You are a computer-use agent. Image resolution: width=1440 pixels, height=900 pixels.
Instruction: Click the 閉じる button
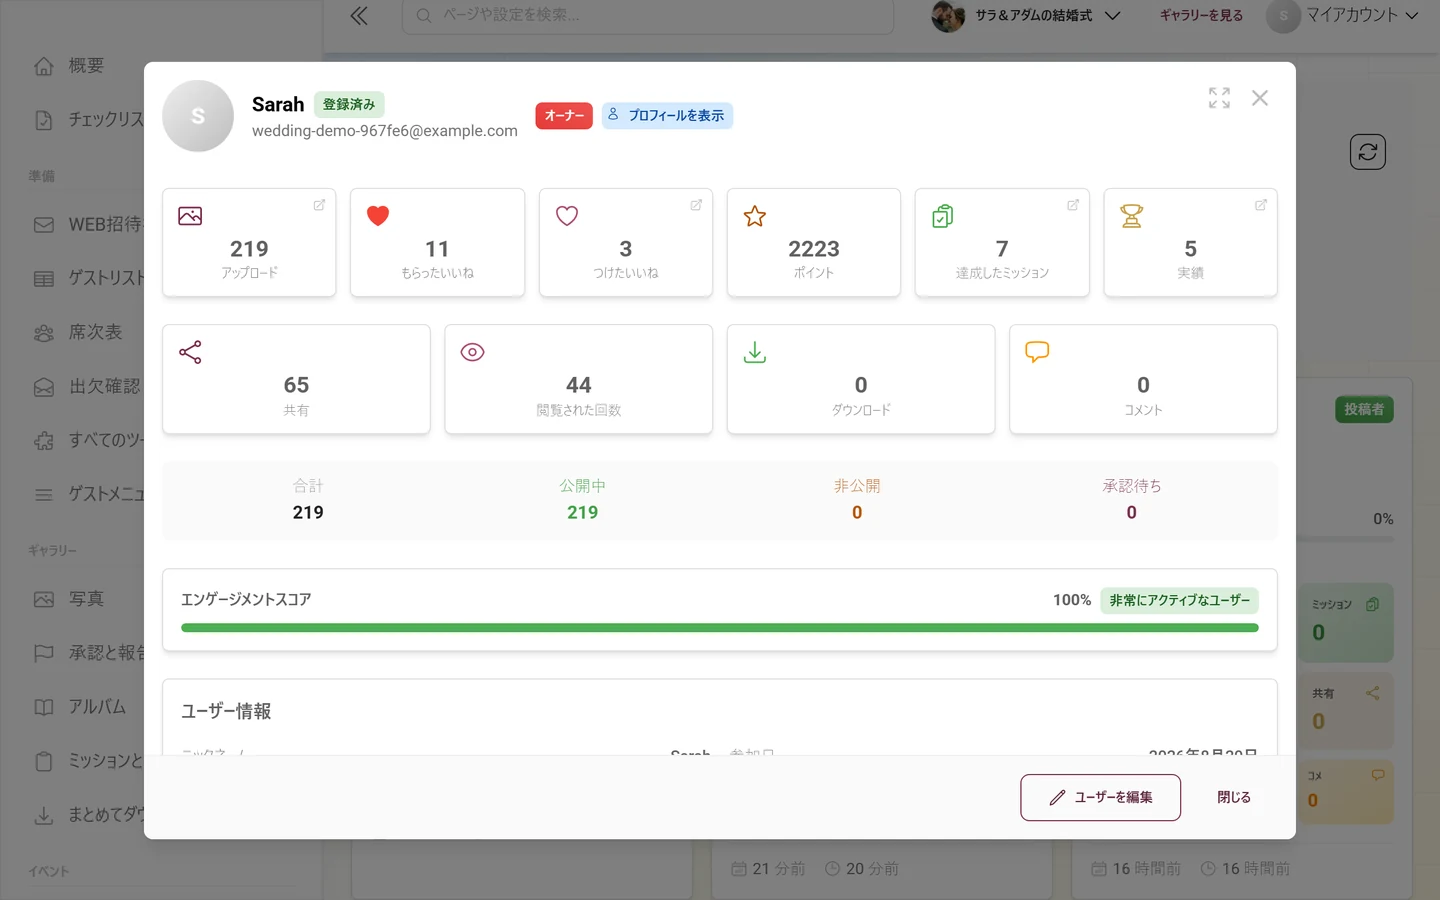point(1234,797)
